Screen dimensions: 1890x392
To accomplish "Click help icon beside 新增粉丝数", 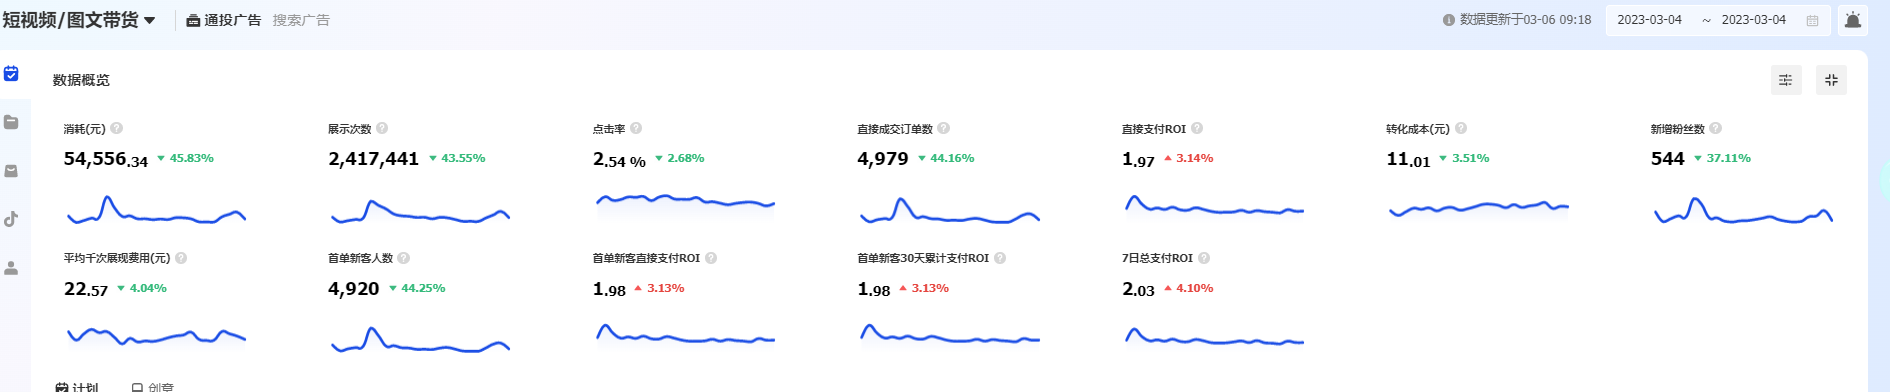I will pyautogui.click(x=1715, y=128).
